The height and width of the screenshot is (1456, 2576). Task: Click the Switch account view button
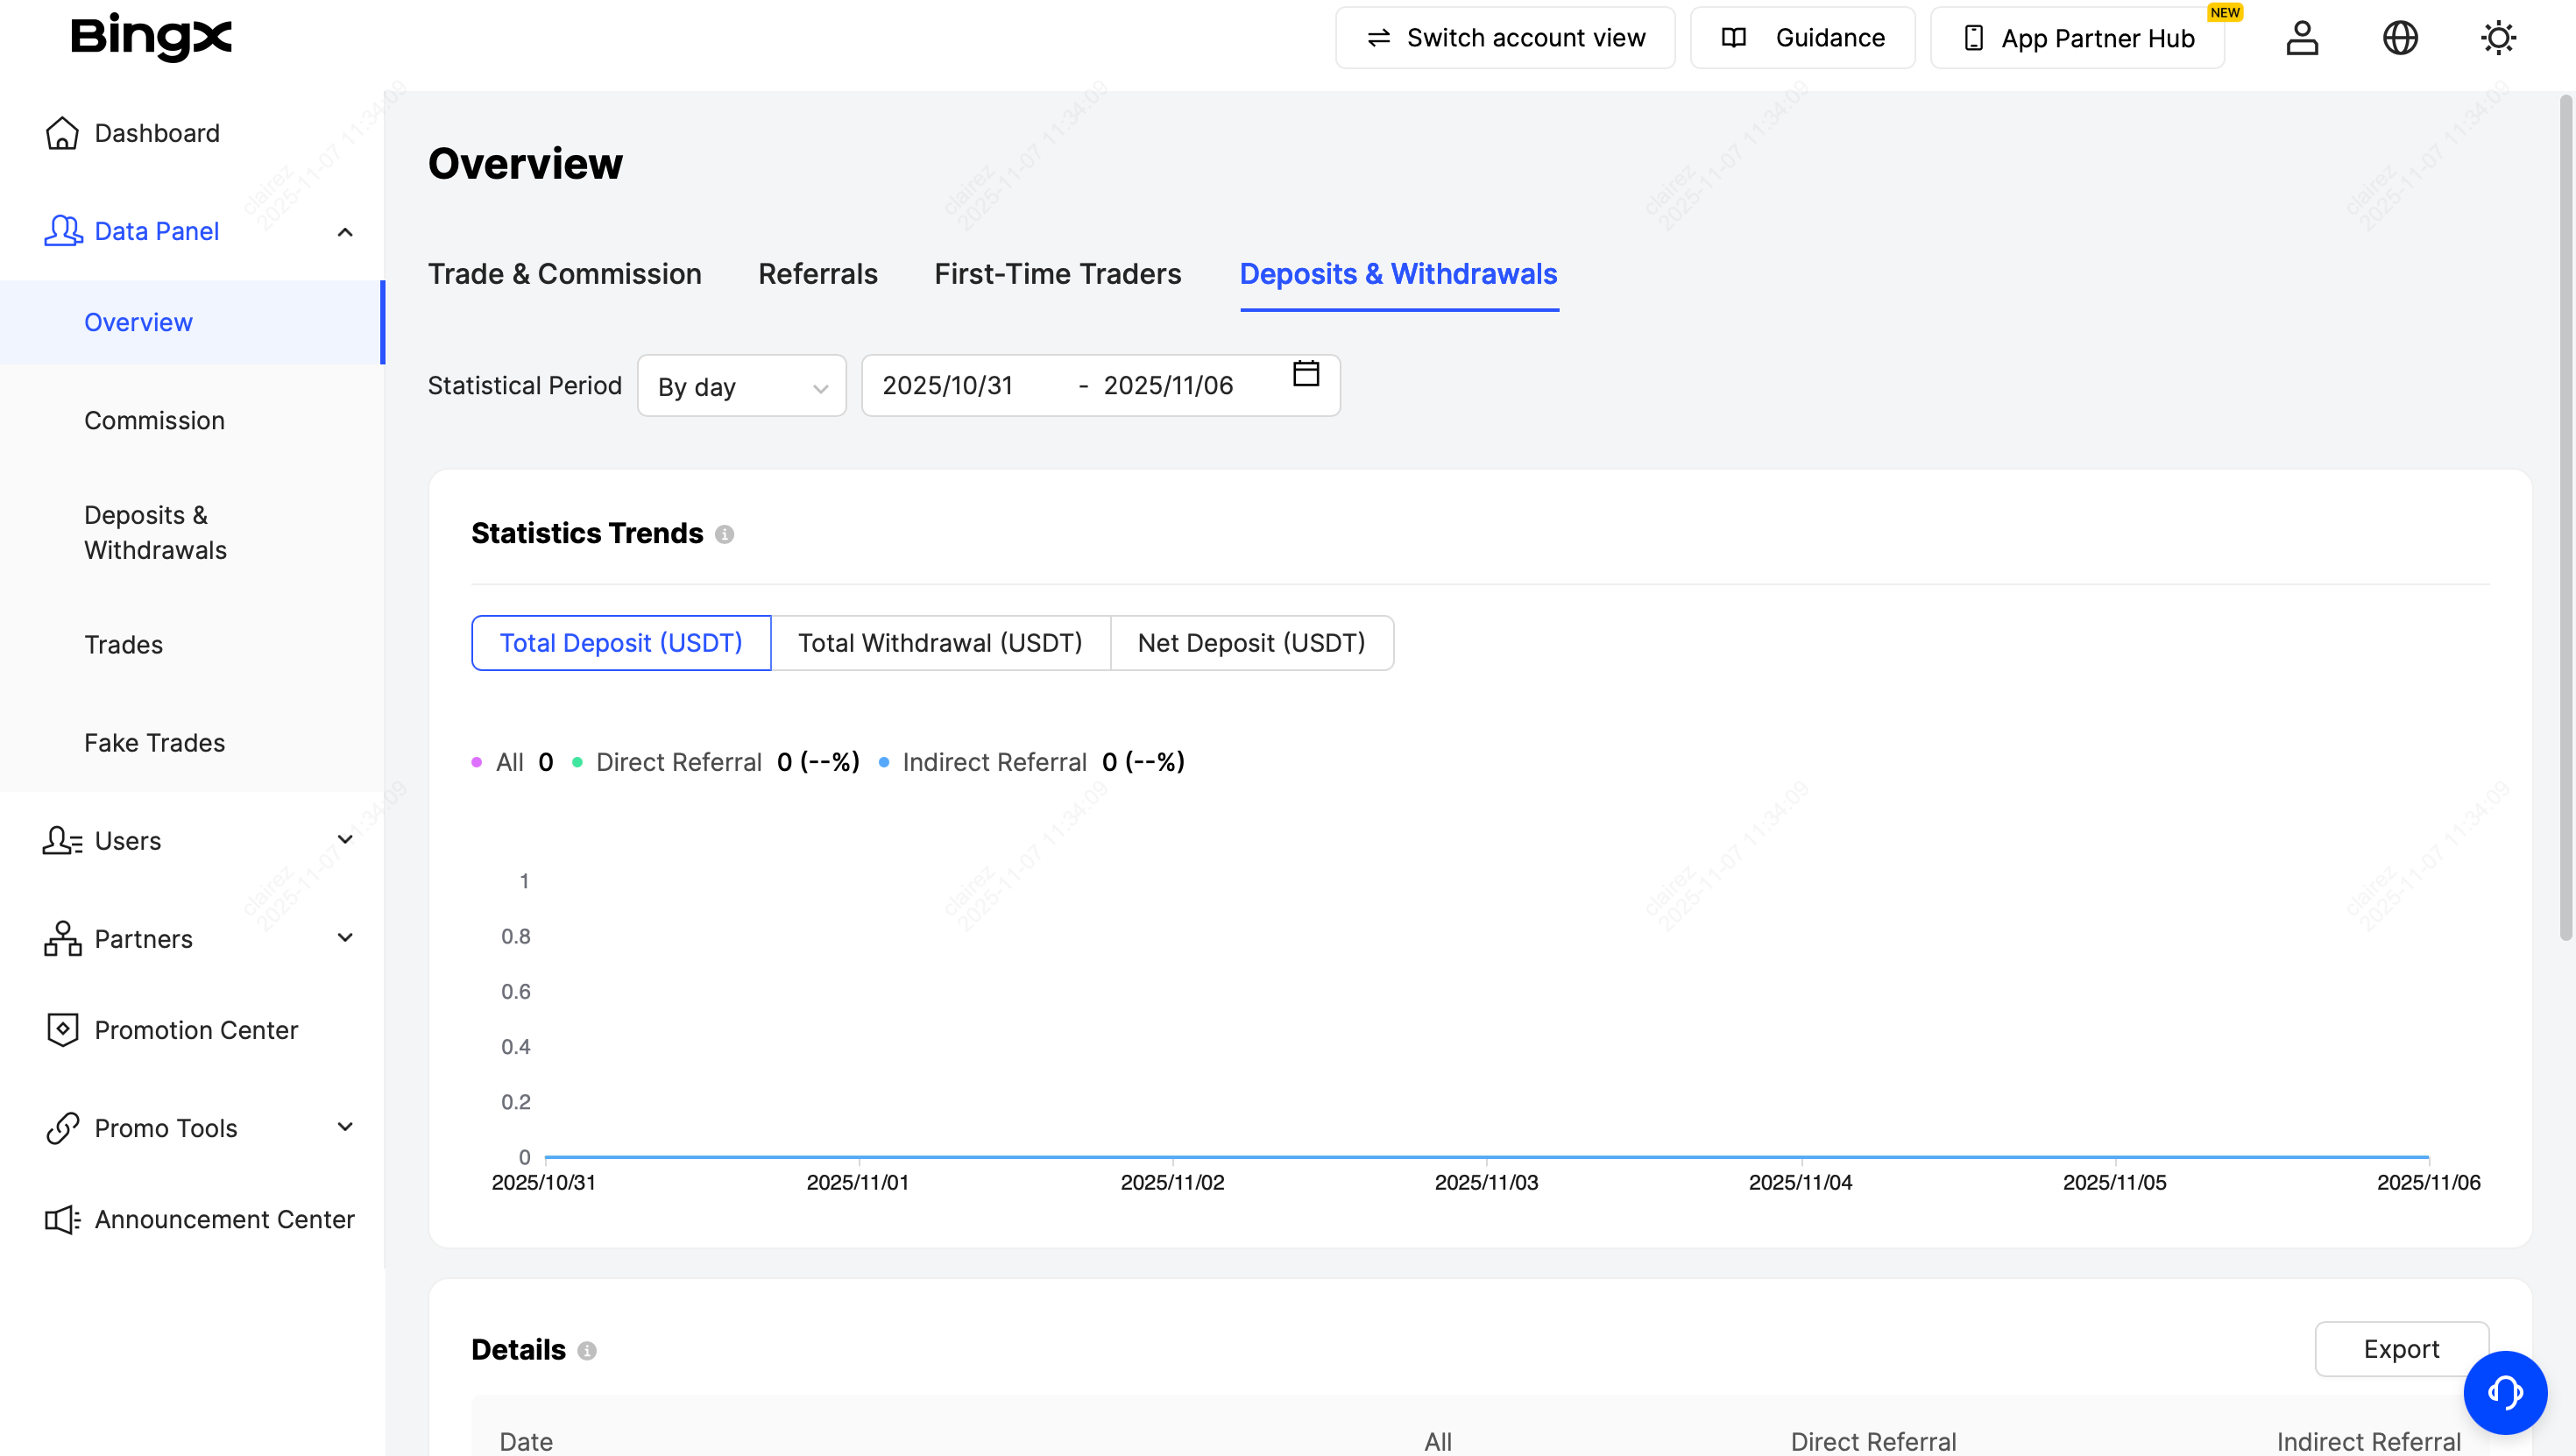point(1504,38)
